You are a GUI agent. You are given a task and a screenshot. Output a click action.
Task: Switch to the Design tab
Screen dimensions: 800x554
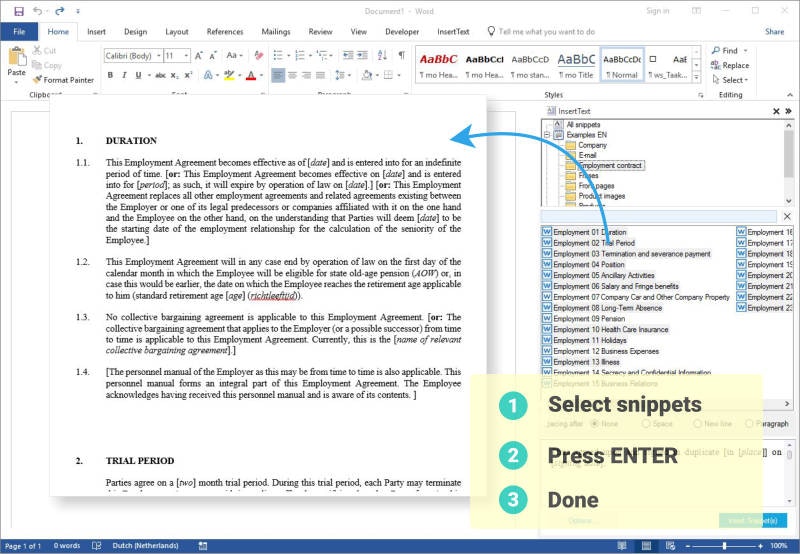pyautogui.click(x=135, y=32)
